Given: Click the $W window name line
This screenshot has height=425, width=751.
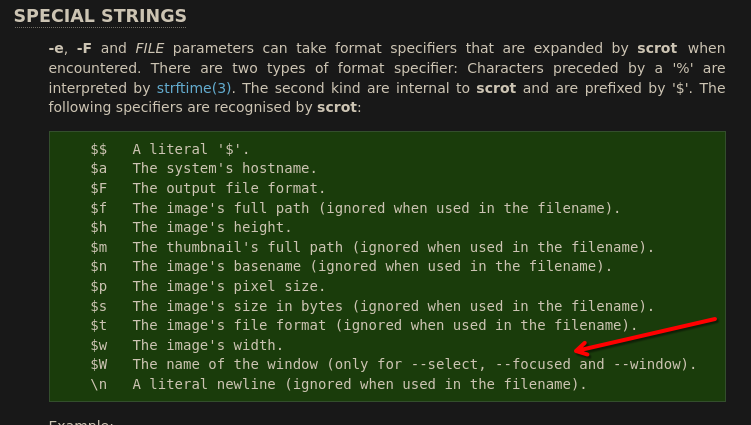Looking at the screenshot, I should (392, 364).
